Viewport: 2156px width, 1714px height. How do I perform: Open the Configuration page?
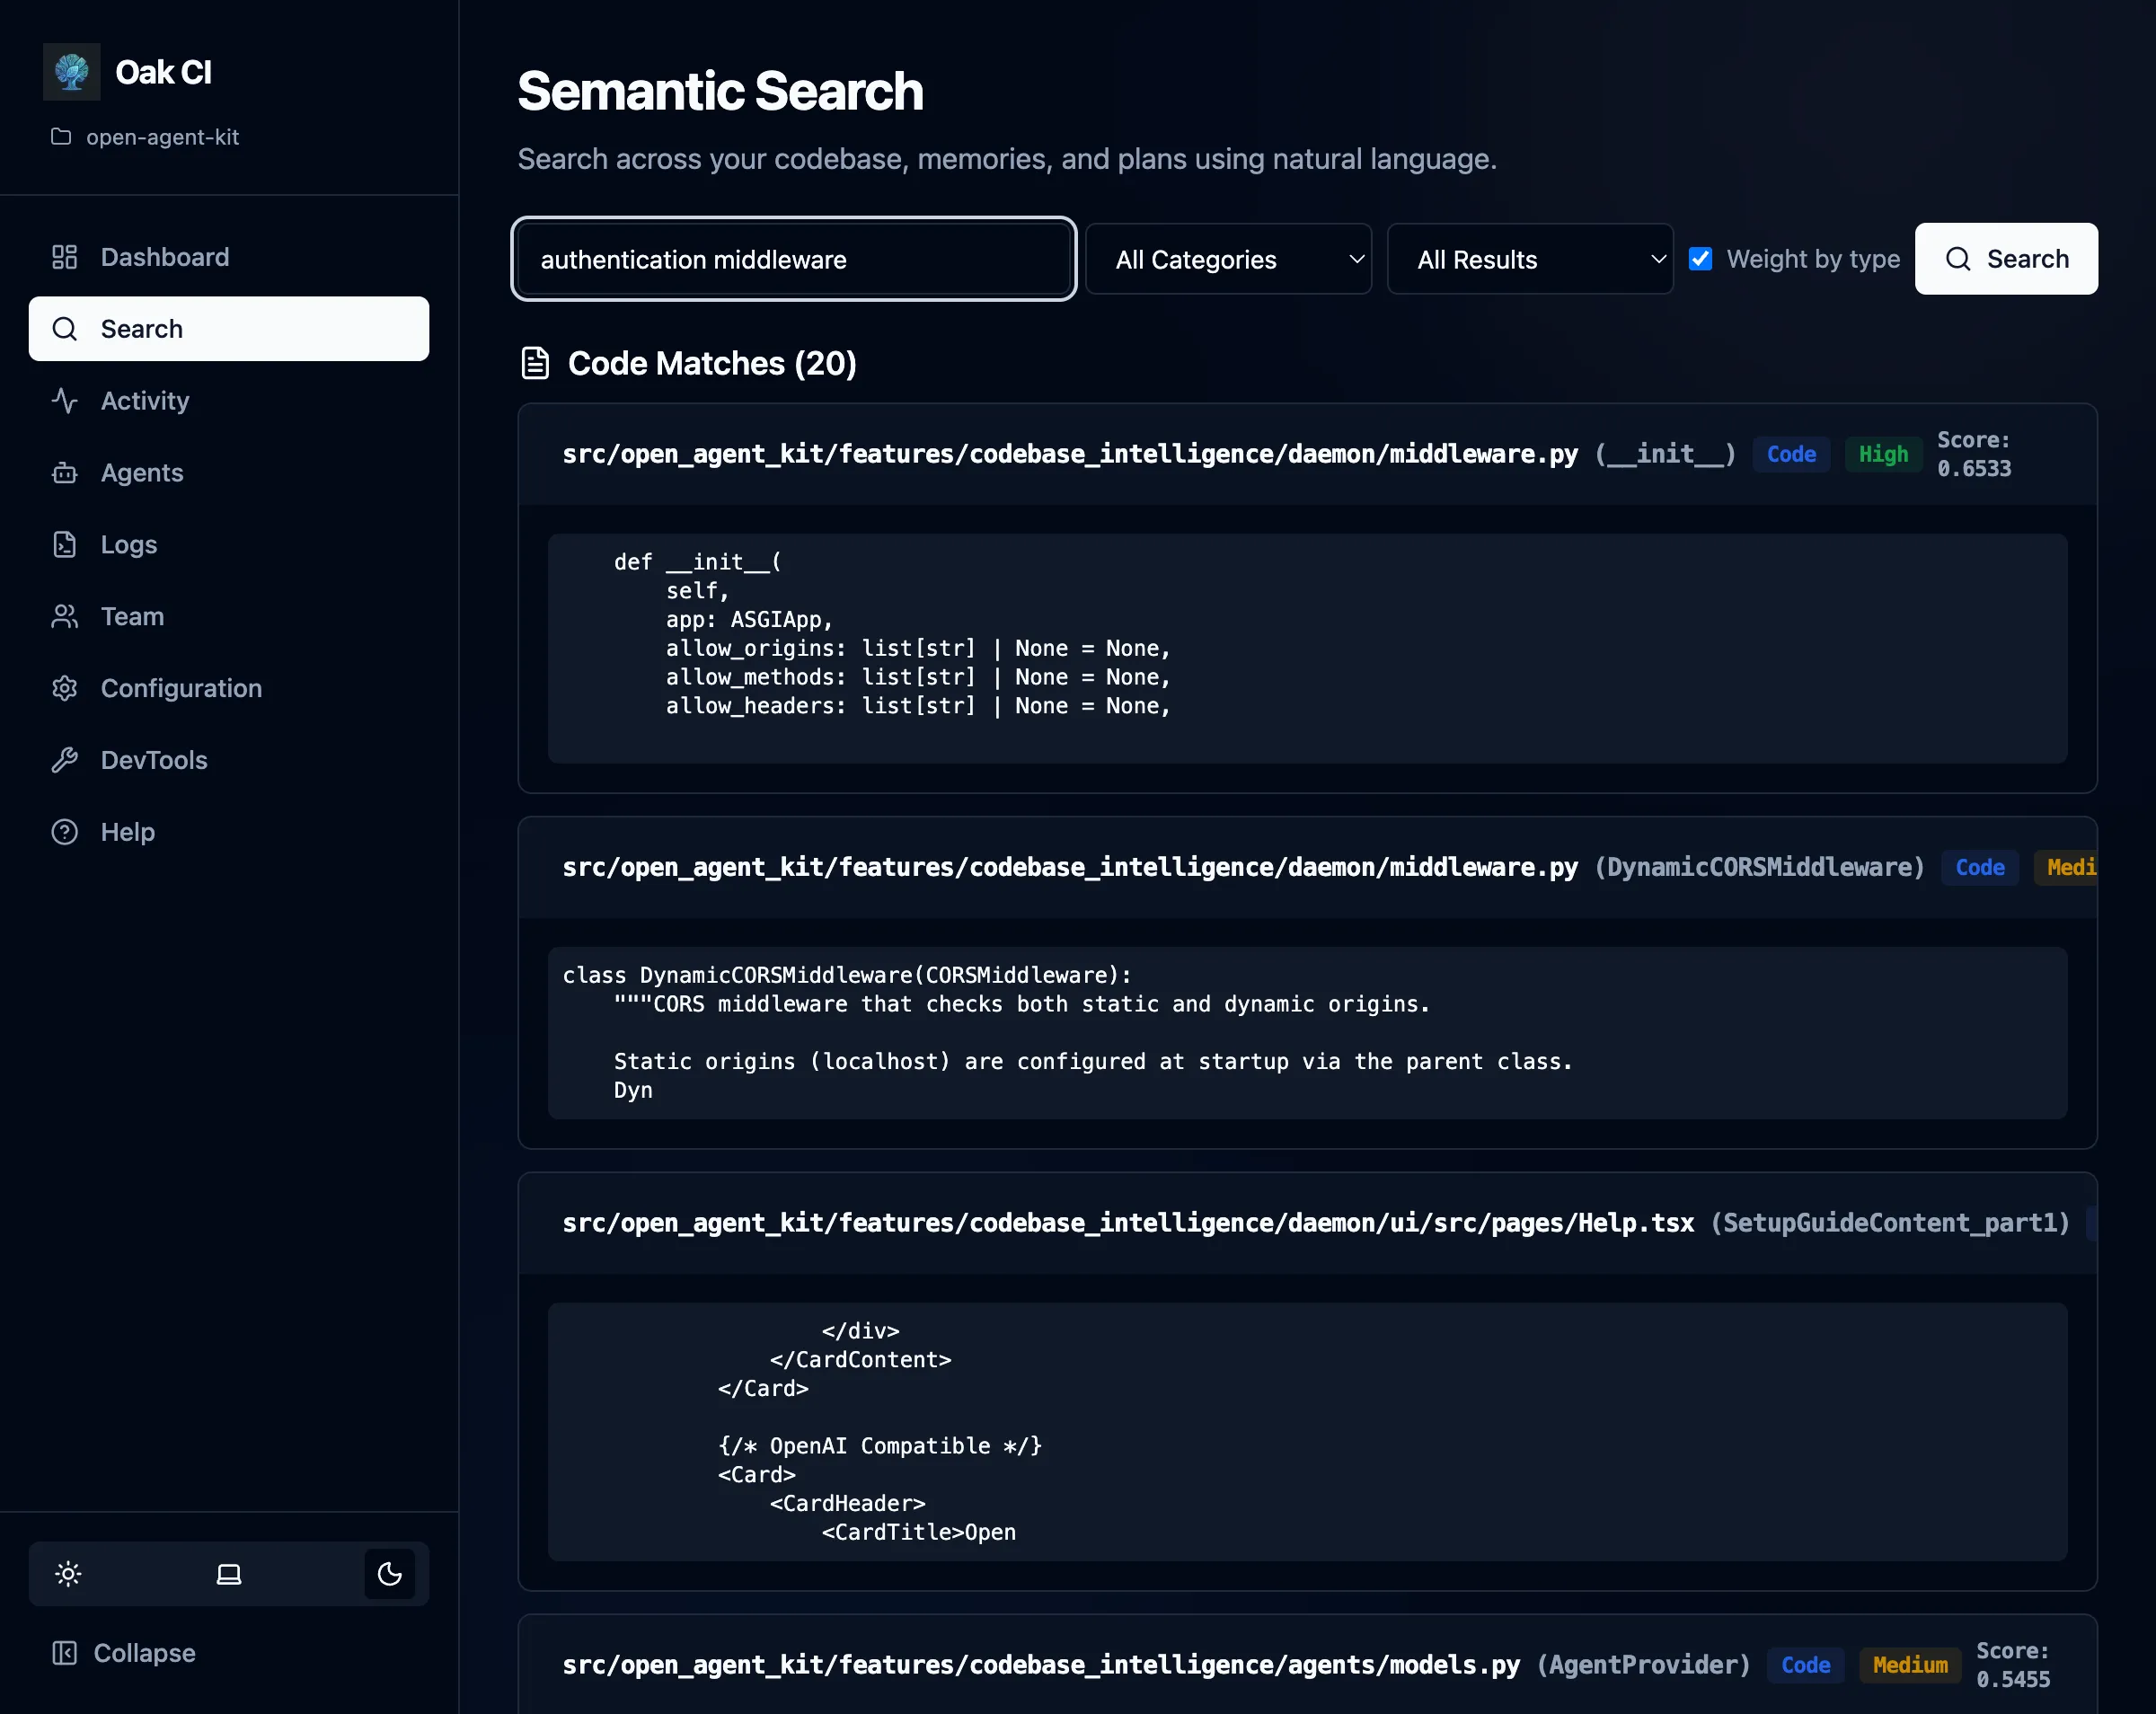coord(180,688)
